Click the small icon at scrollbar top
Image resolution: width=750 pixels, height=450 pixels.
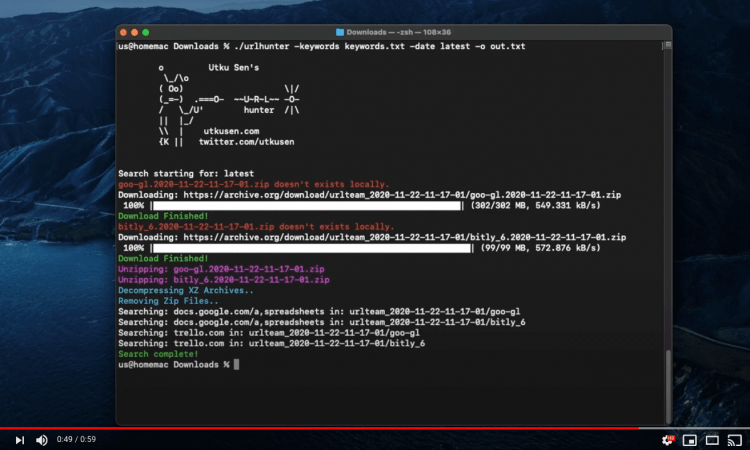pyautogui.click(x=668, y=44)
